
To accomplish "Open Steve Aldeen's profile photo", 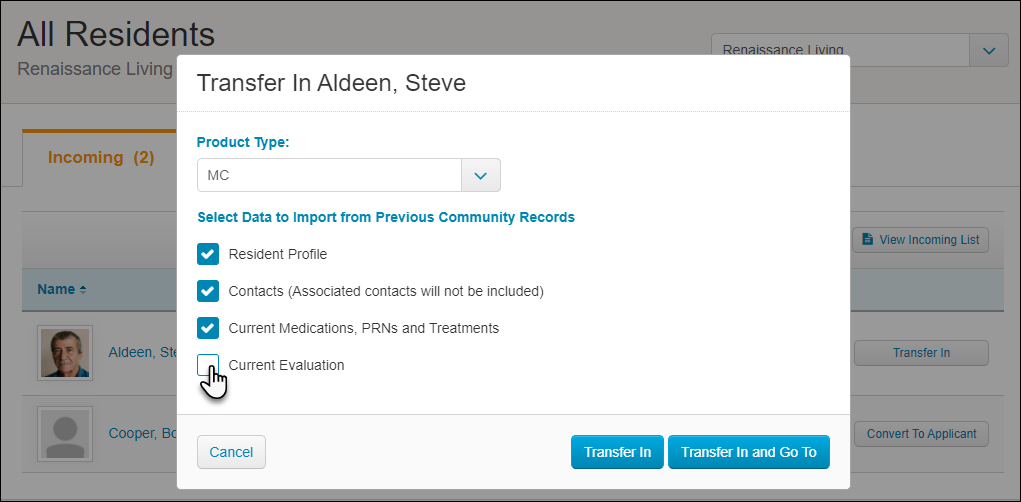I will (x=65, y=353).
